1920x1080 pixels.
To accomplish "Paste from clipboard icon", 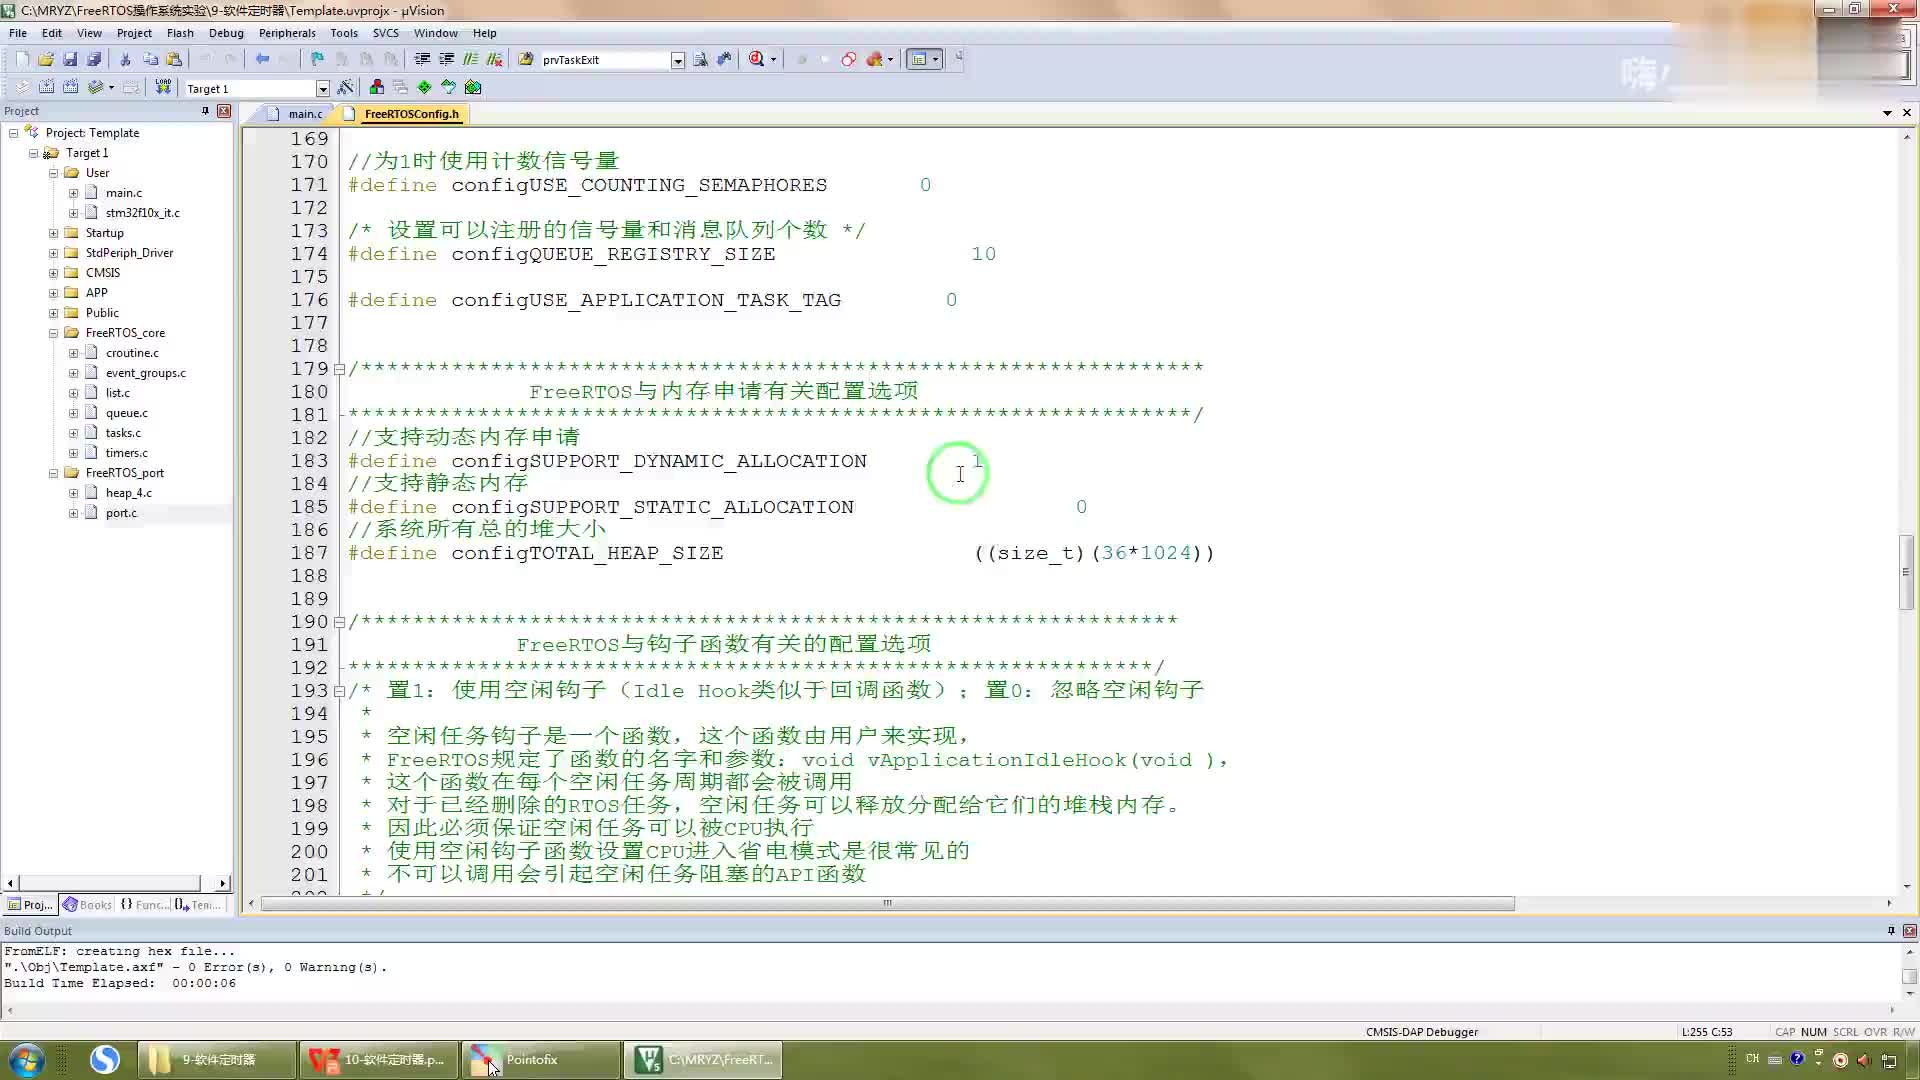I will click(x=174, y=59).
